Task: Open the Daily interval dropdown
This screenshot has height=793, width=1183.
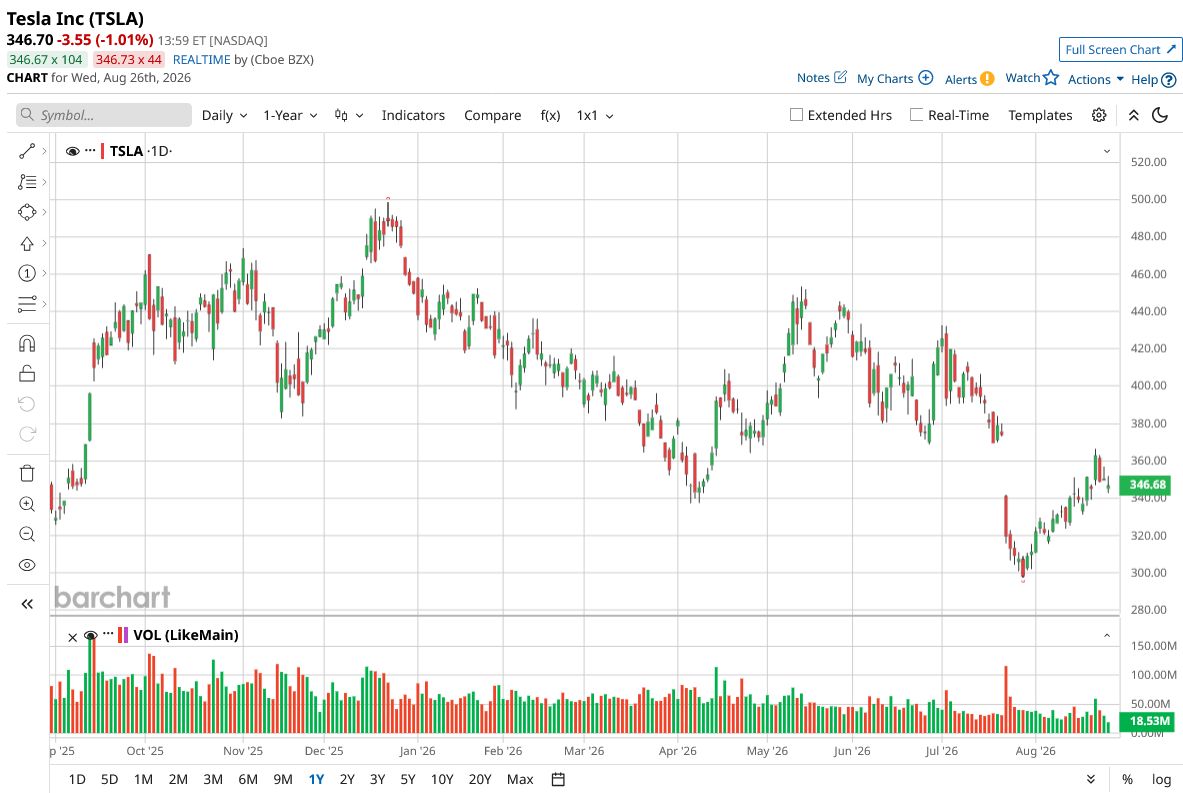Action: pos(224,115)
